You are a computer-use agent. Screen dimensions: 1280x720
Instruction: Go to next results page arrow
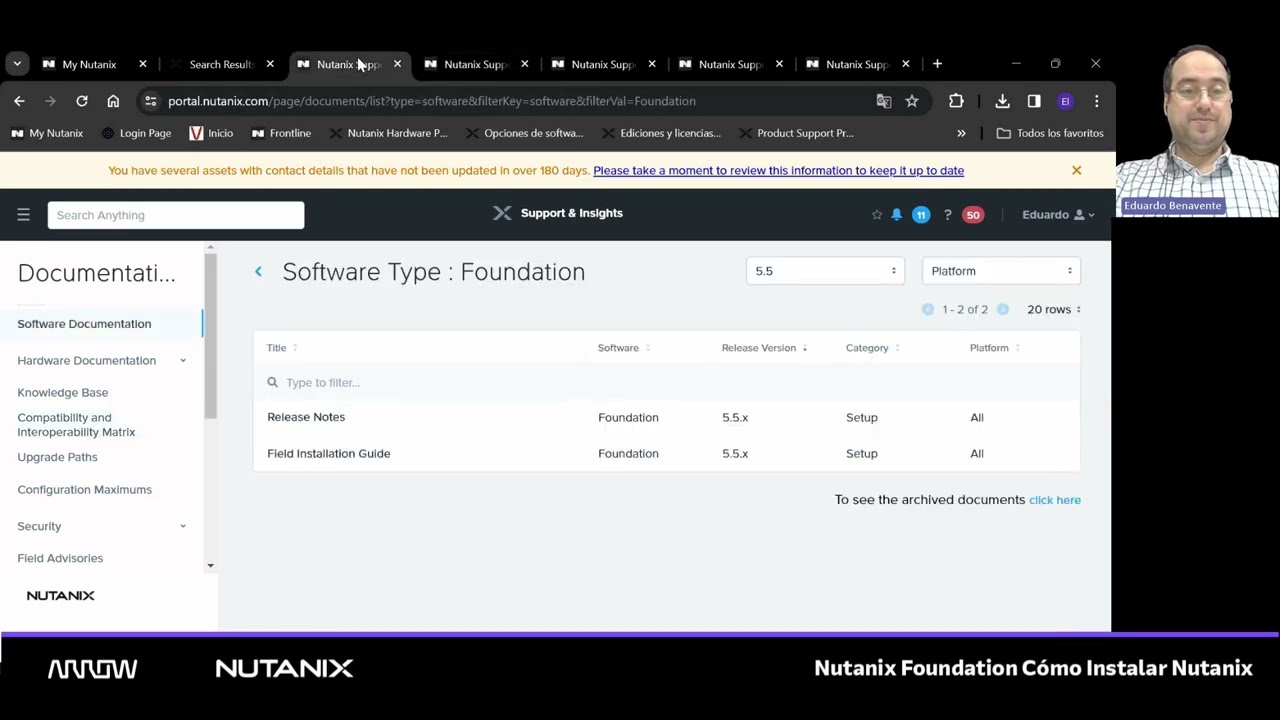click(1003, 309)
